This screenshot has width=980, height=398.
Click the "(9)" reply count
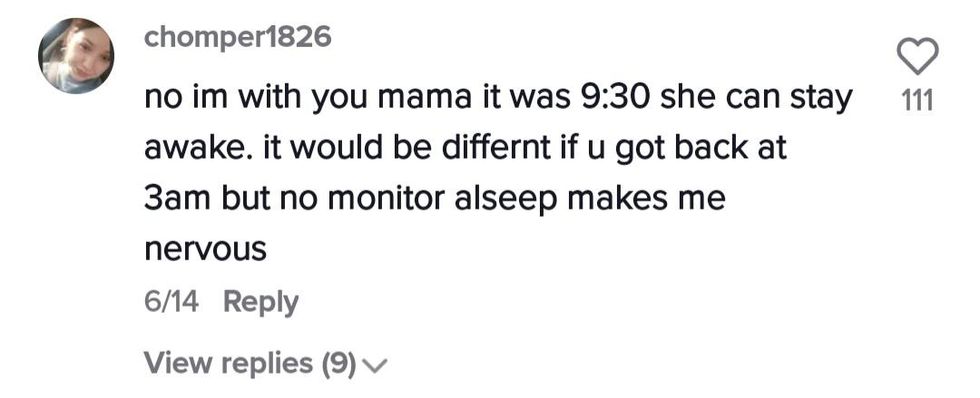pos(339,363)
